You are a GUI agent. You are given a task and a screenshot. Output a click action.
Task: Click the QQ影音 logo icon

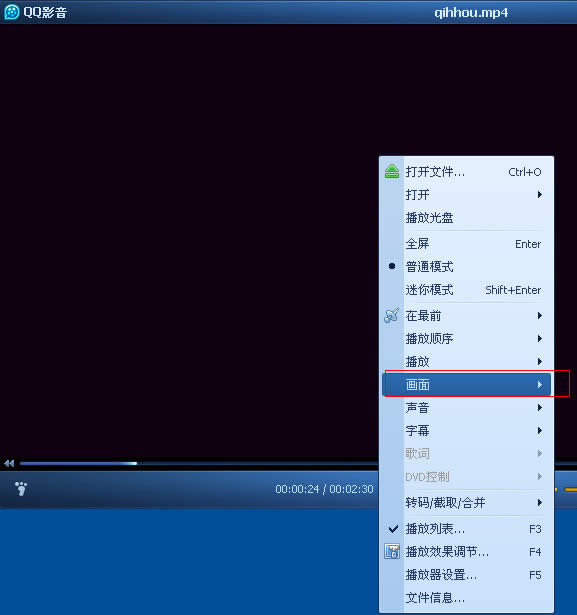[x=11, y=12]
